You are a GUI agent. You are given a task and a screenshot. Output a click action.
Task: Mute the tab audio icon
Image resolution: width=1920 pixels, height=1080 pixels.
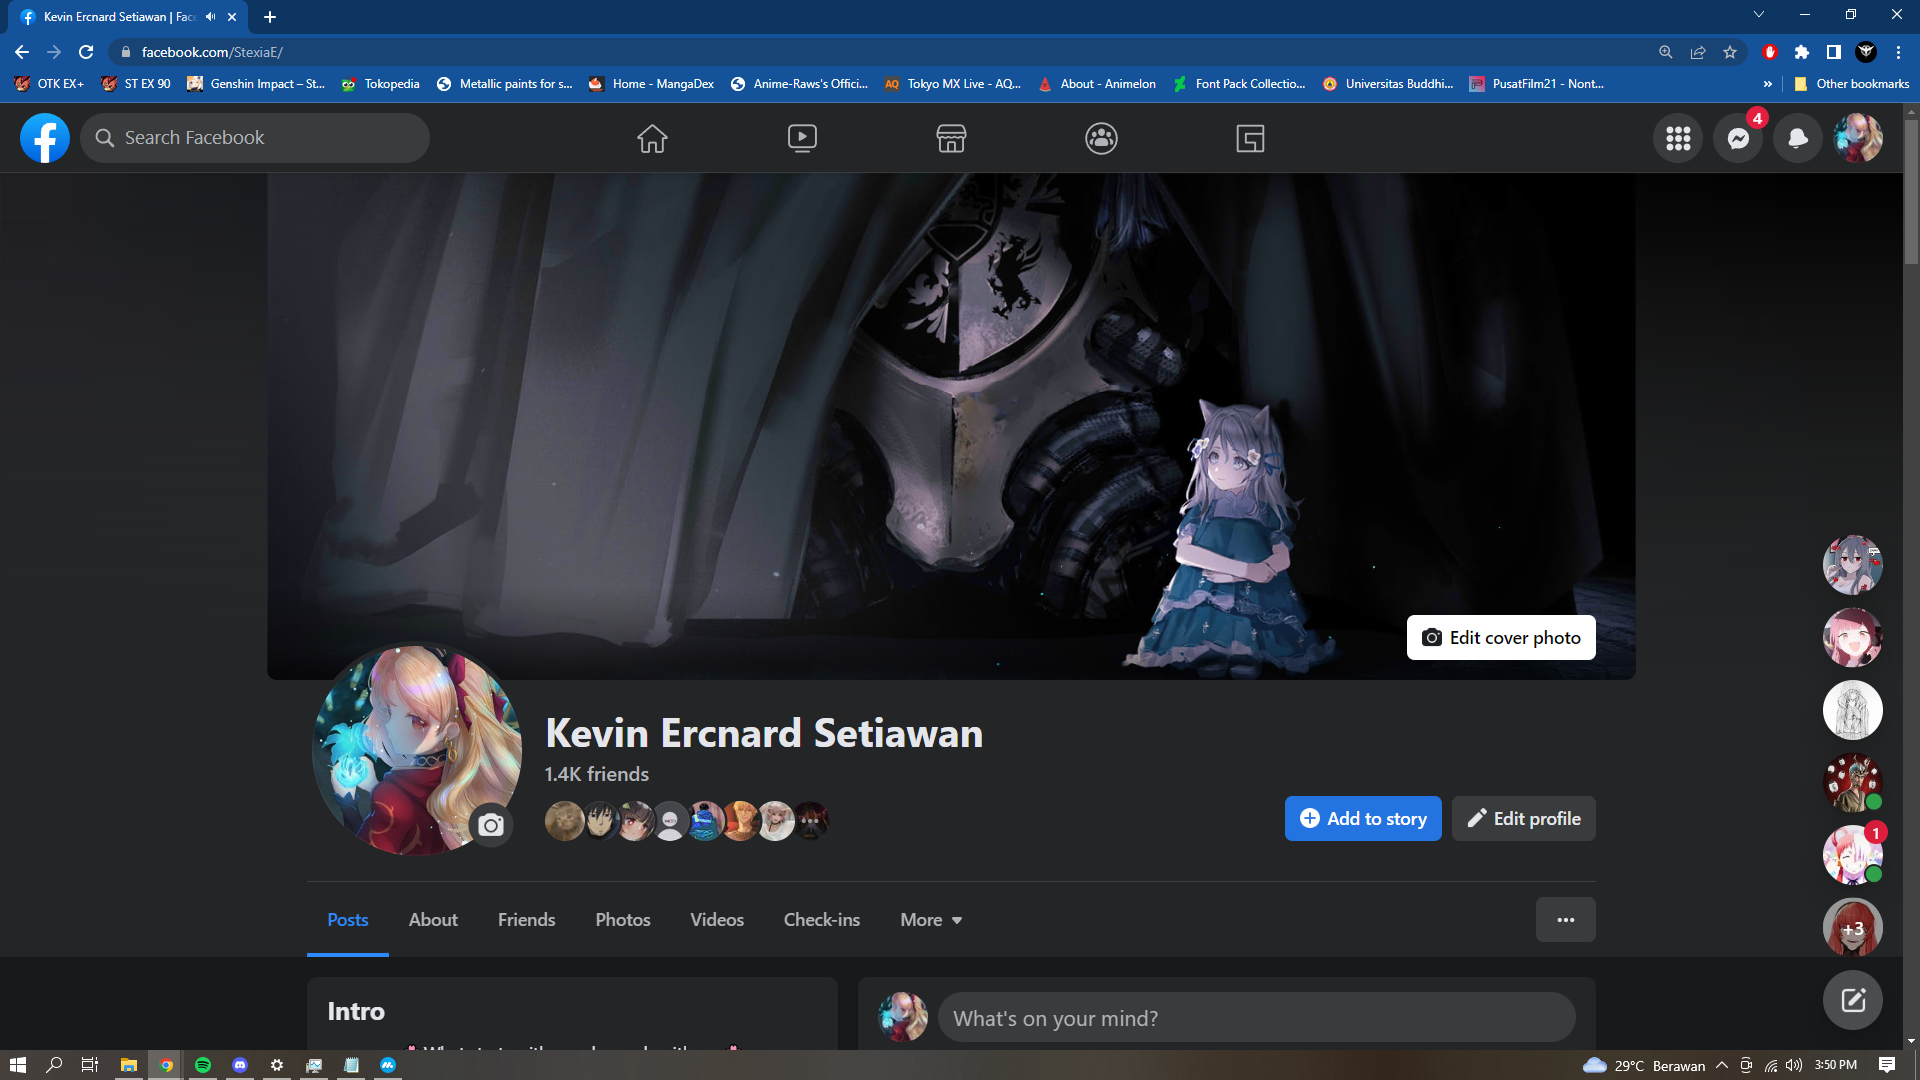point(210,17)
